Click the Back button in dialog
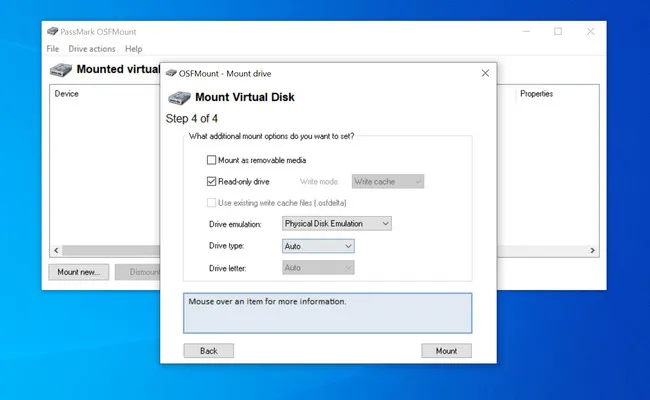Viewport: 650px width, 400px height. click(x=209, y=351)
